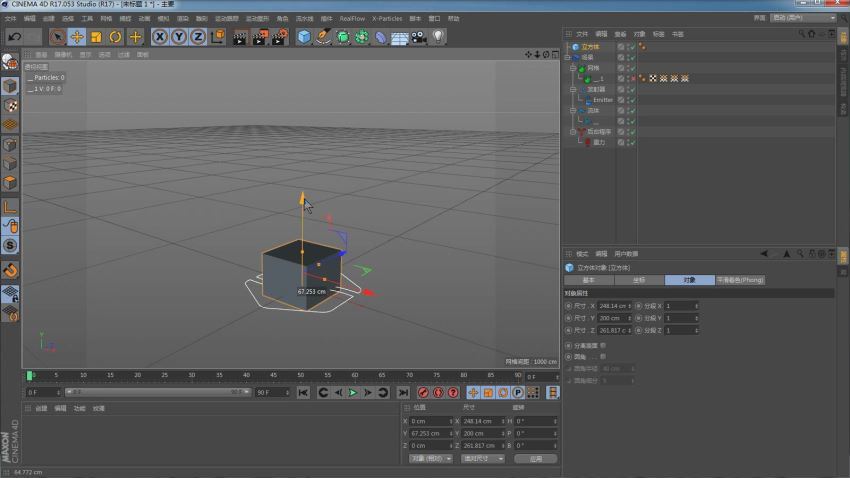
Task: Open the first tab in attribute manager
Action: (589, 280)
